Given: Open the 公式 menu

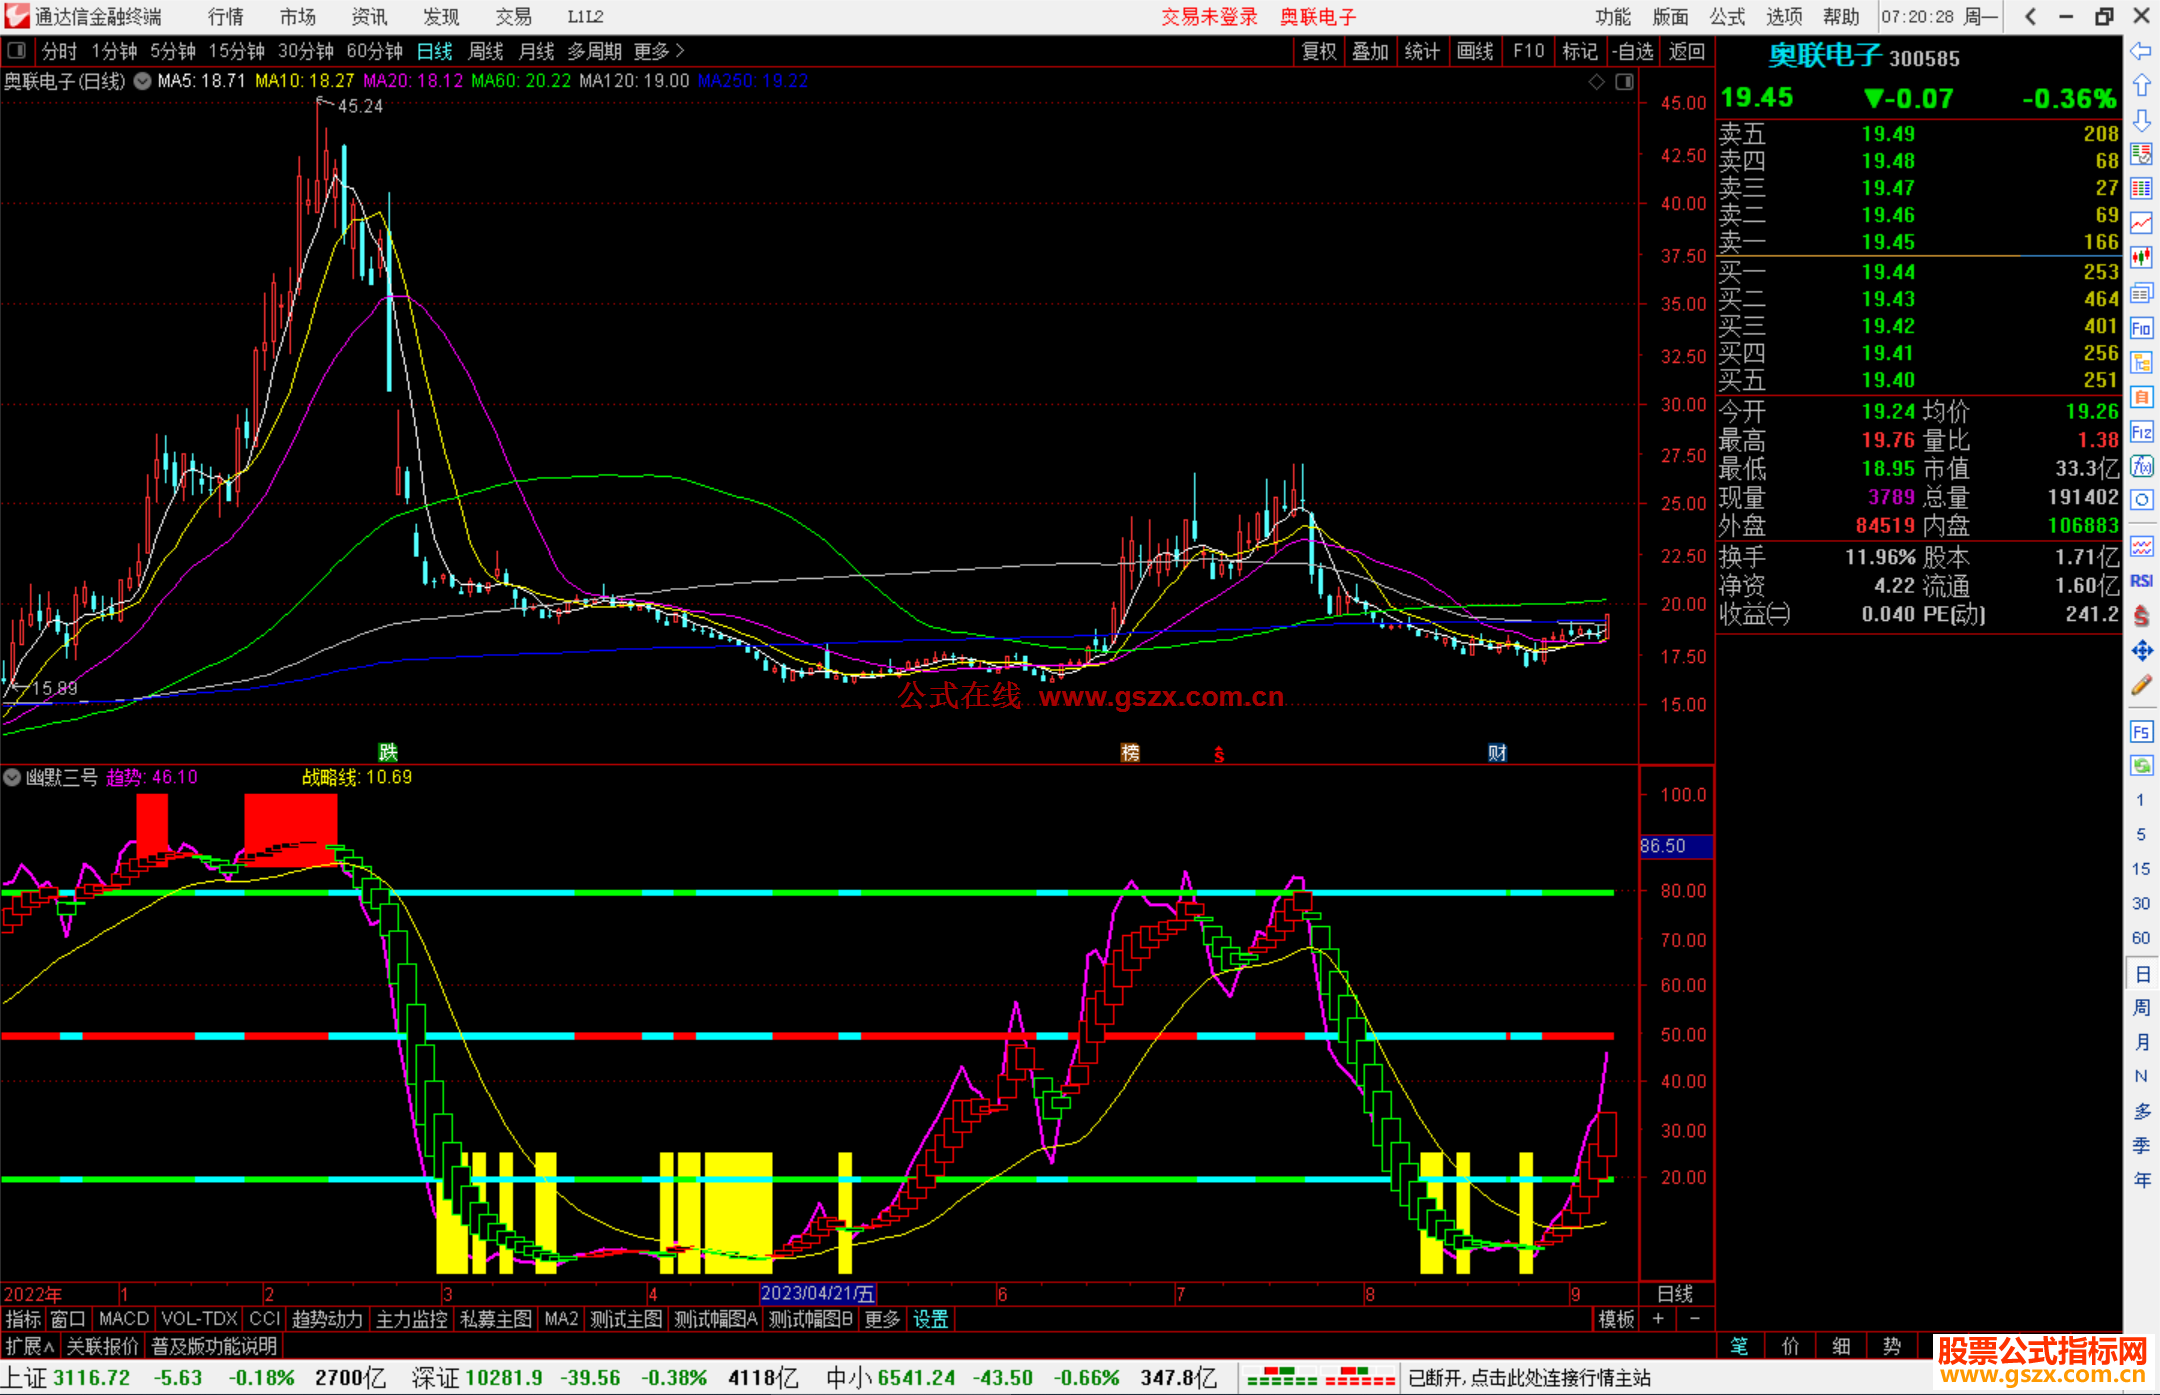Looking at the screenshot, I should (x=1727, y=16).
